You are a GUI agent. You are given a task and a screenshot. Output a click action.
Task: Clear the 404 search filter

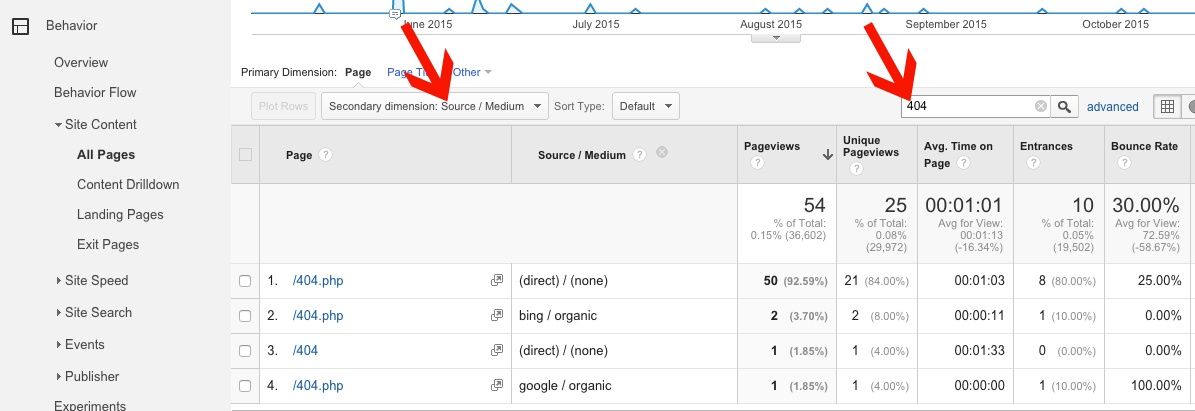coord(1041,106)
